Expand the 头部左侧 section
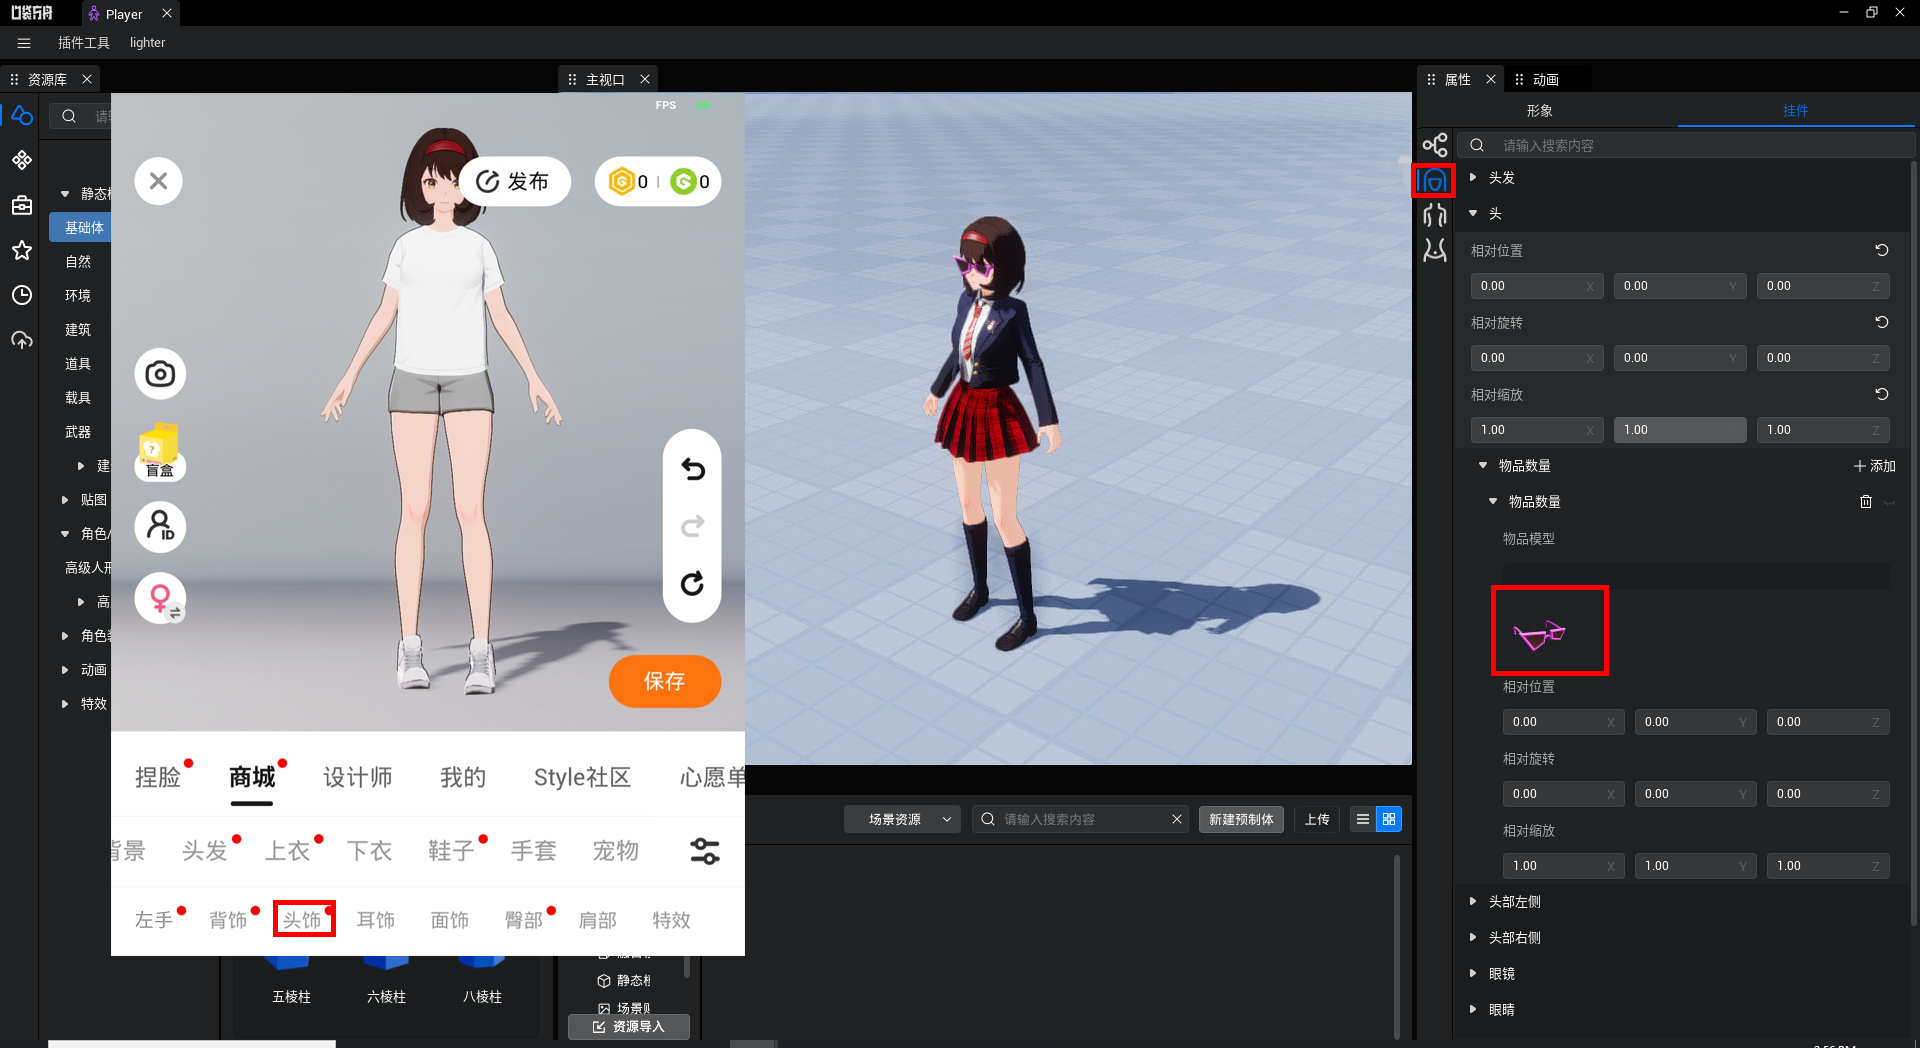Image resolution: width=1920 pixels, height=1048 pixels. click(1473, 901)
